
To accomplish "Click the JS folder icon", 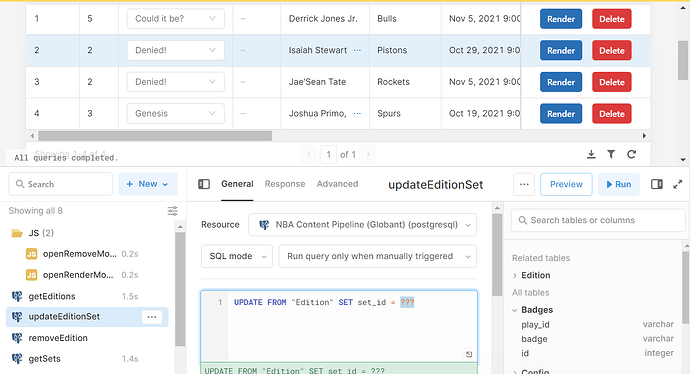I will click(x=17, y=233).
